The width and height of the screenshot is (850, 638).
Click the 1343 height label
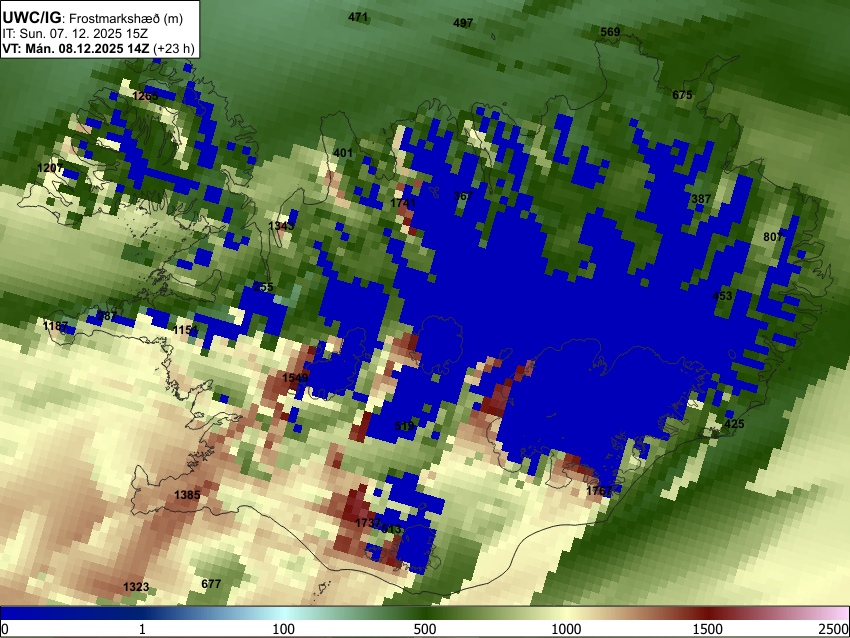(x=281, y=225)
